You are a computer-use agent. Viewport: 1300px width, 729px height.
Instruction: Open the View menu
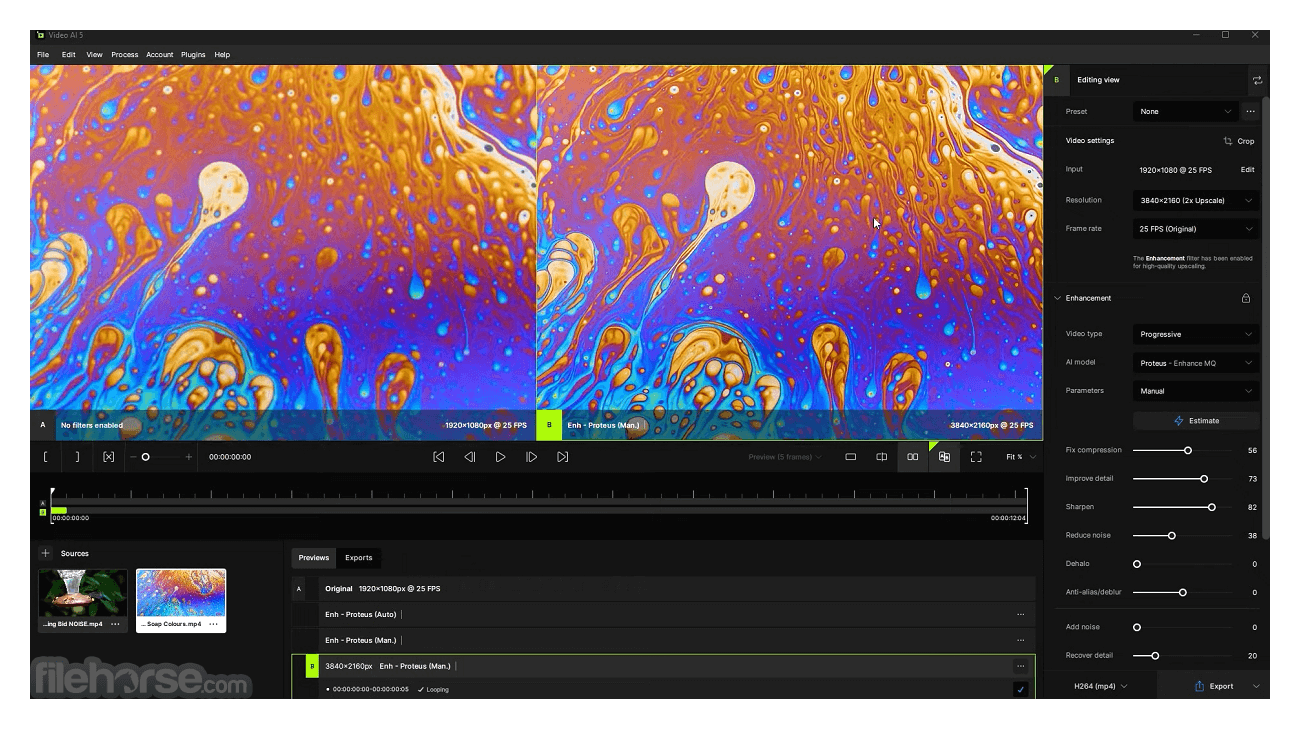click(94, 55)
